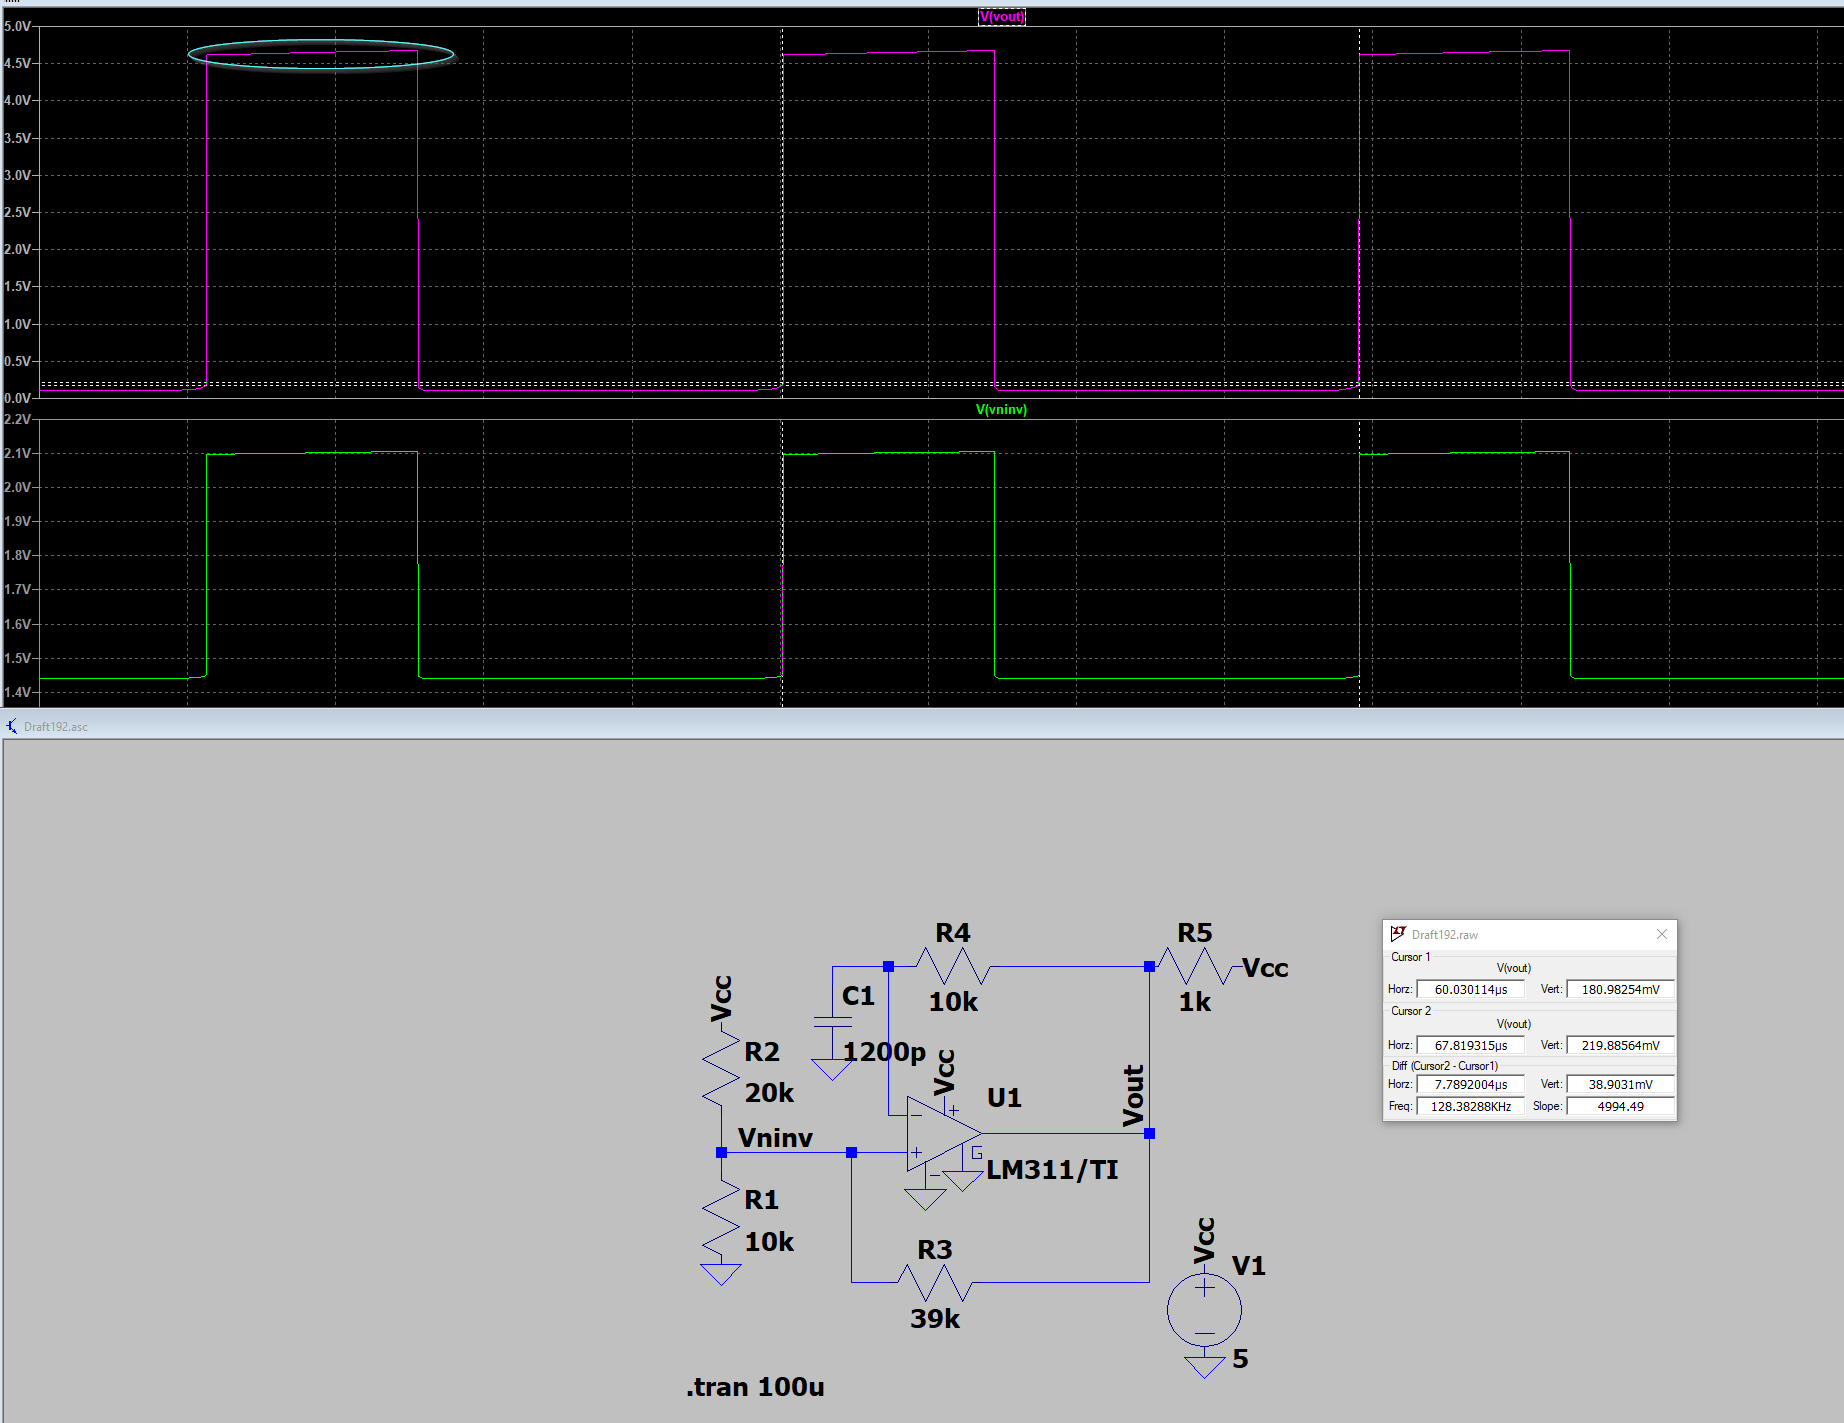Screen dimensions: 1844x1423
Task: Click the ground symbol below R1
Action: (721, 1274)
